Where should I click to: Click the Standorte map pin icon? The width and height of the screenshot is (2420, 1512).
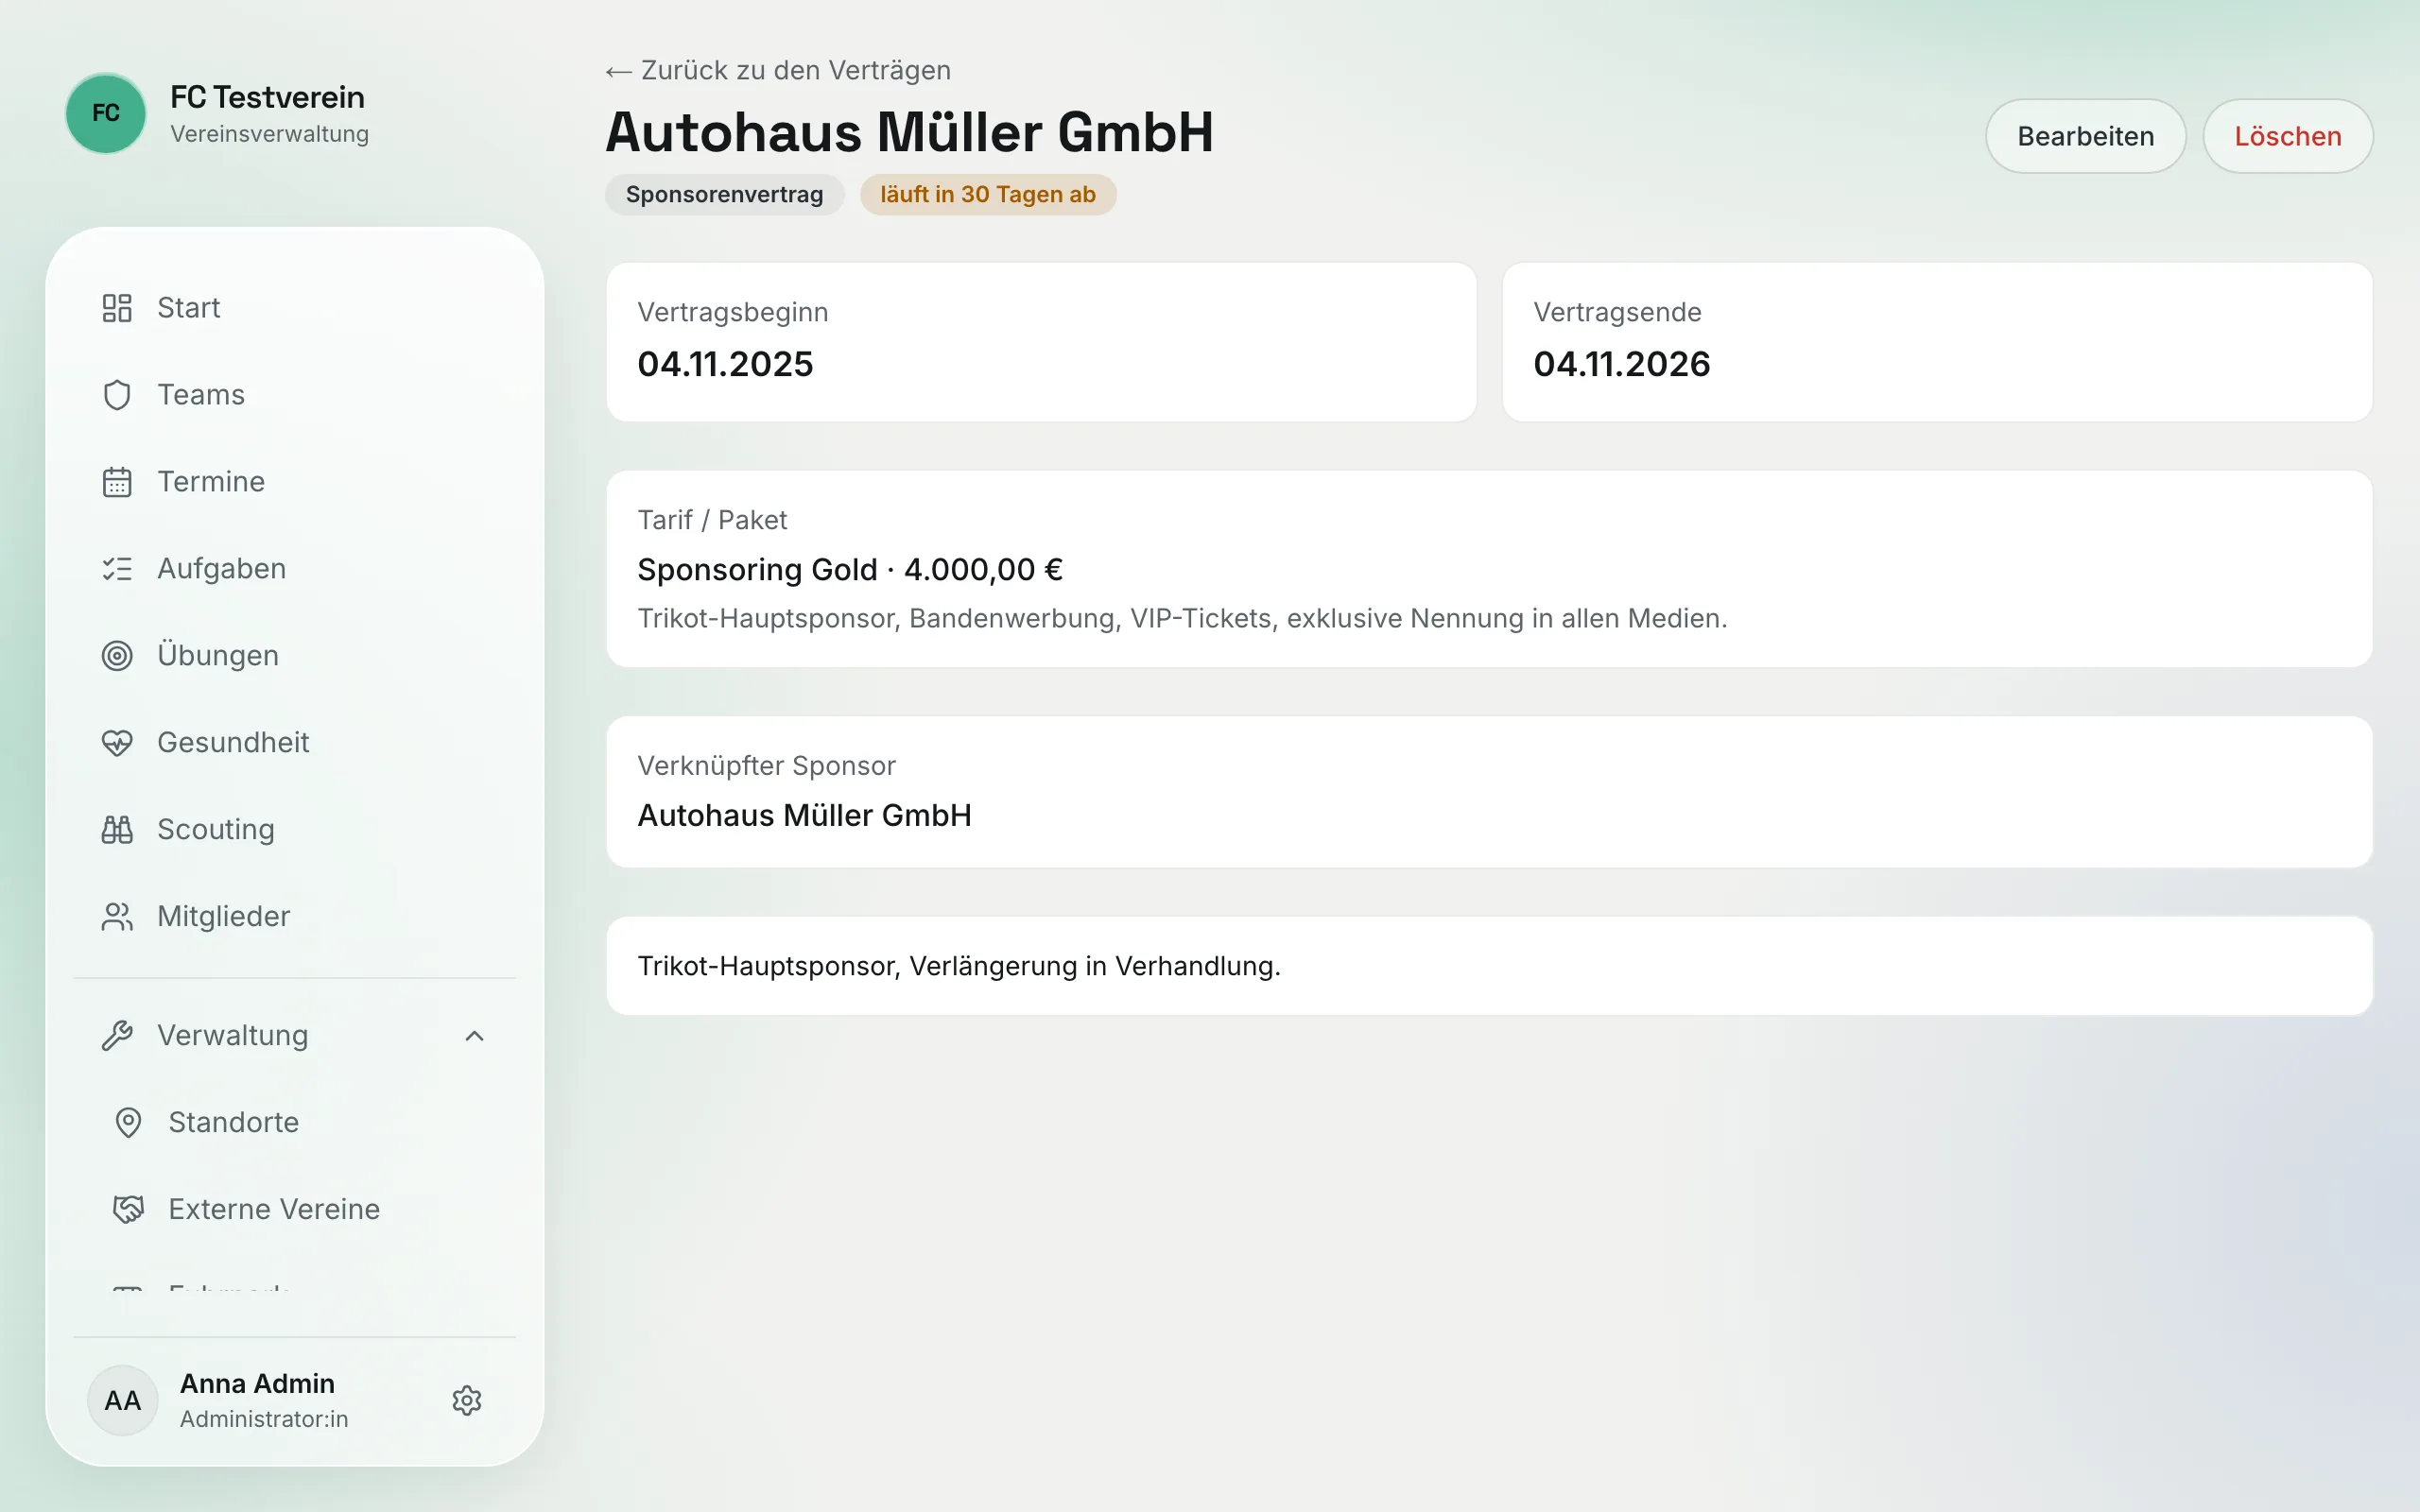click(128, 1123)
